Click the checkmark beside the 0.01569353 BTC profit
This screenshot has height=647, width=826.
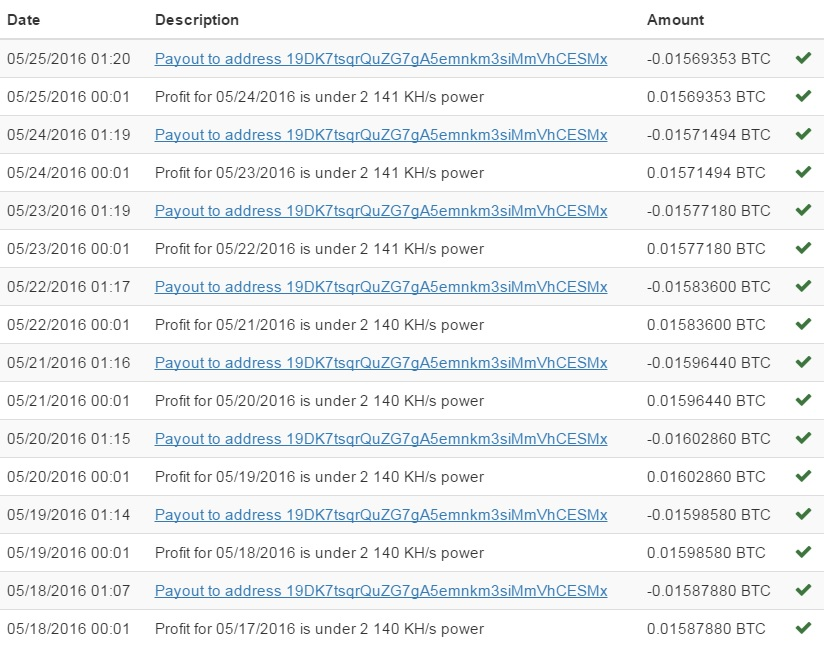[803, 96]
